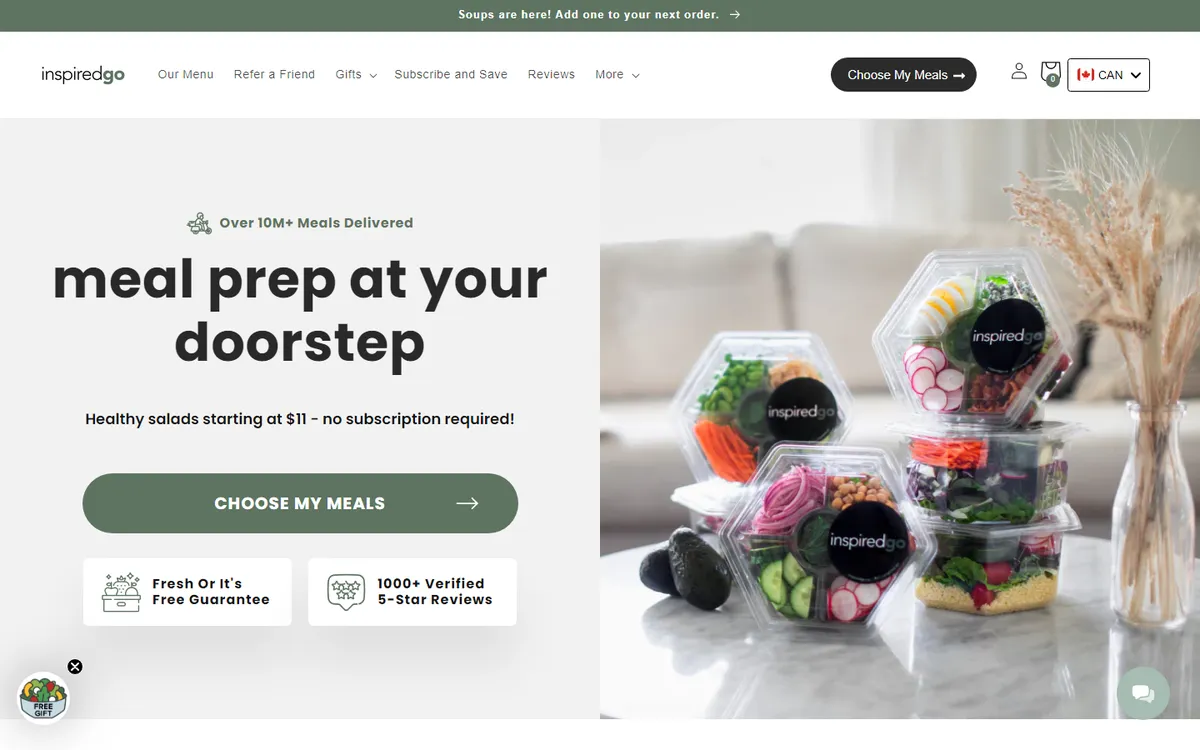Dismiss the free gift popup with X
1200x750 pixels.
(x=75, y=667)
